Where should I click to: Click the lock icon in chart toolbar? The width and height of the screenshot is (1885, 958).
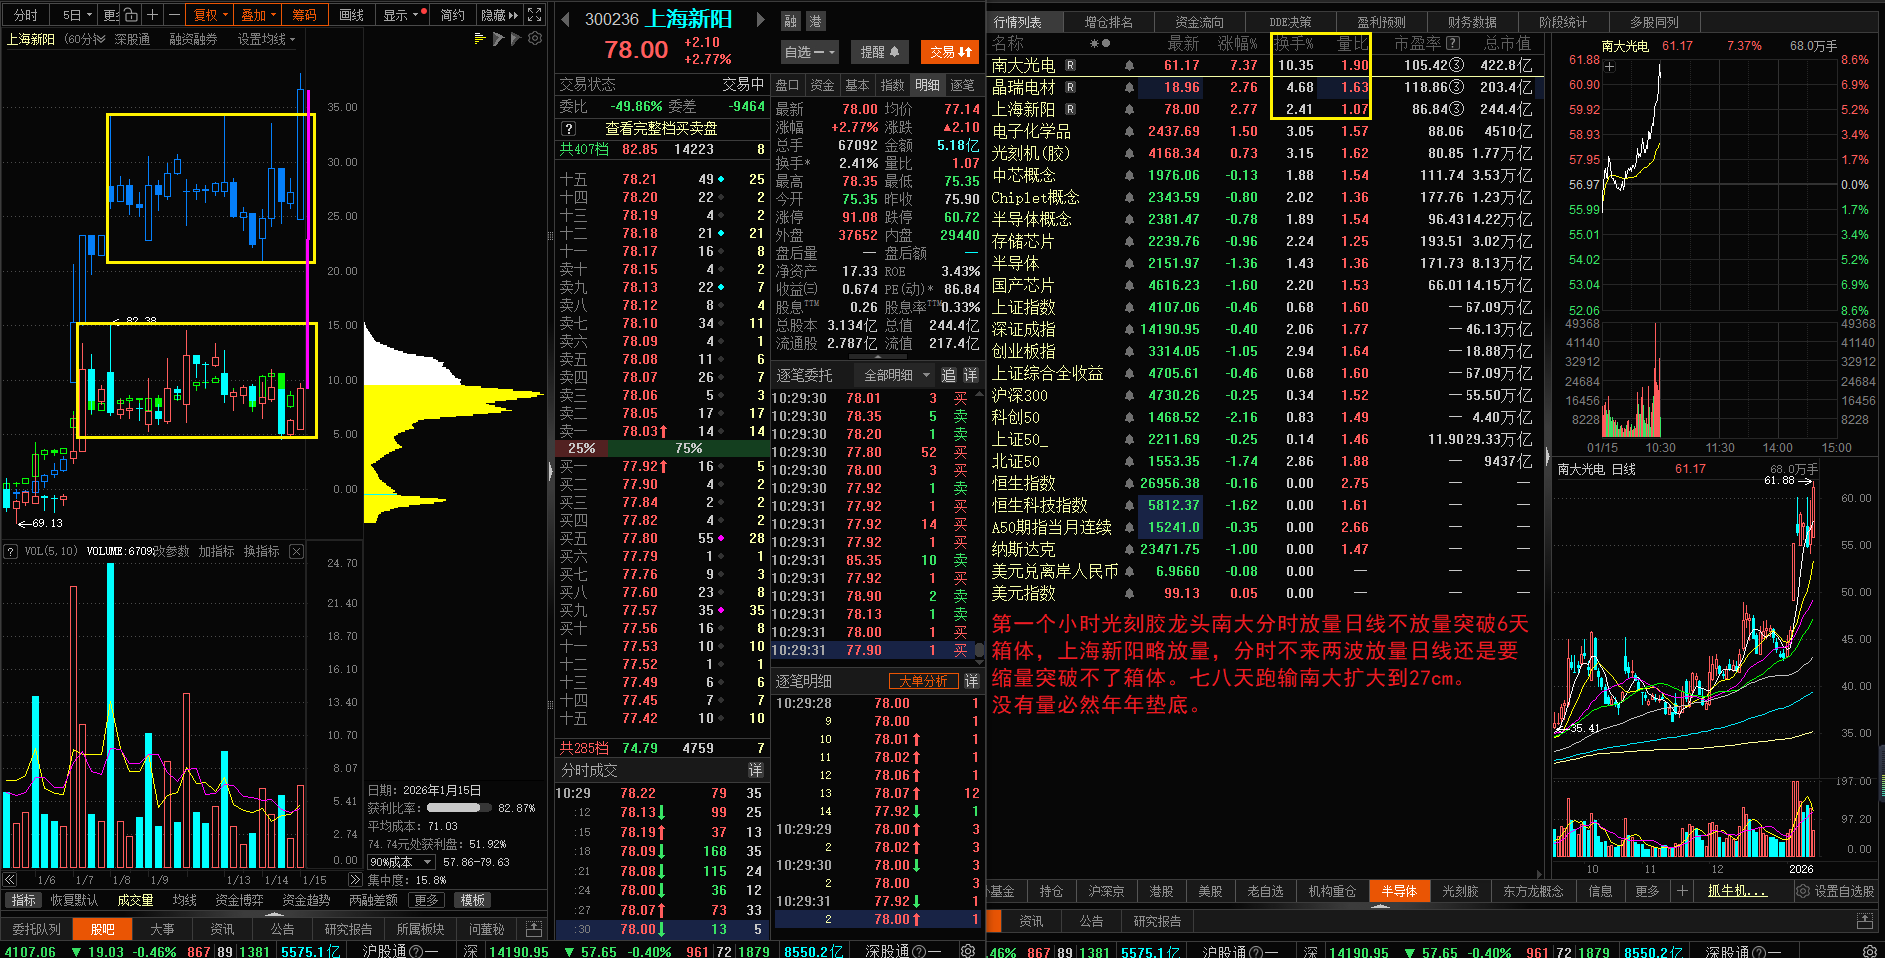[132, 15]
